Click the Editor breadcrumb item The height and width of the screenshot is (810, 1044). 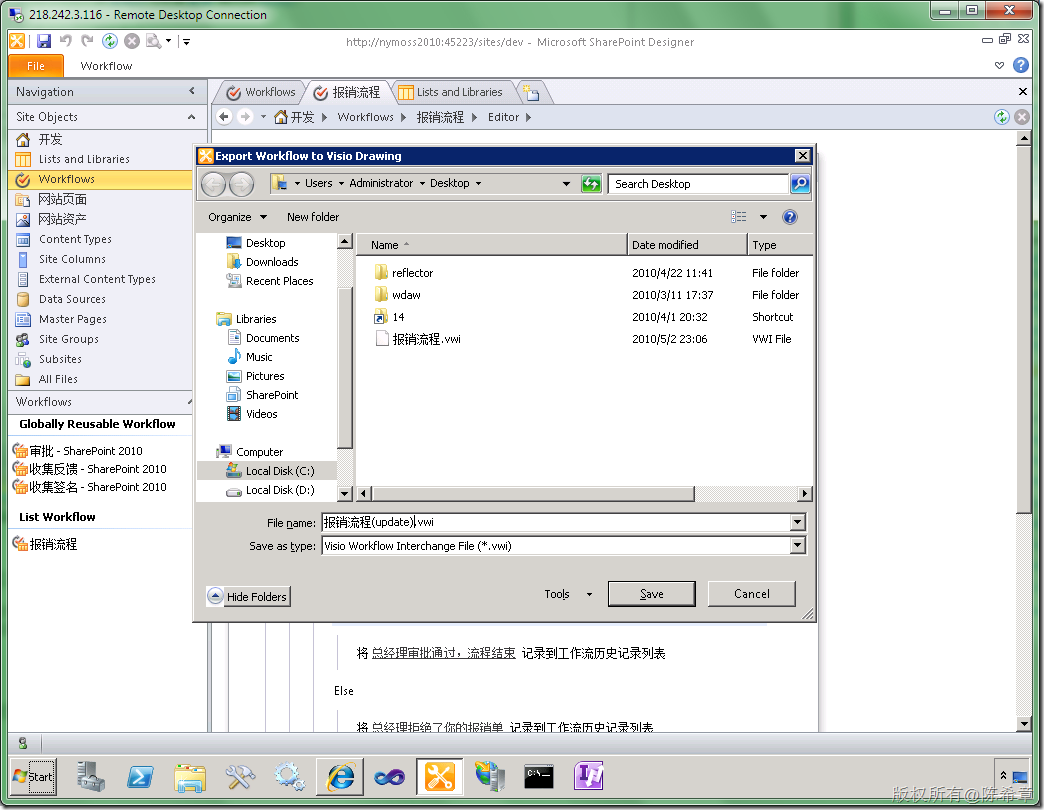click(503, 117)
